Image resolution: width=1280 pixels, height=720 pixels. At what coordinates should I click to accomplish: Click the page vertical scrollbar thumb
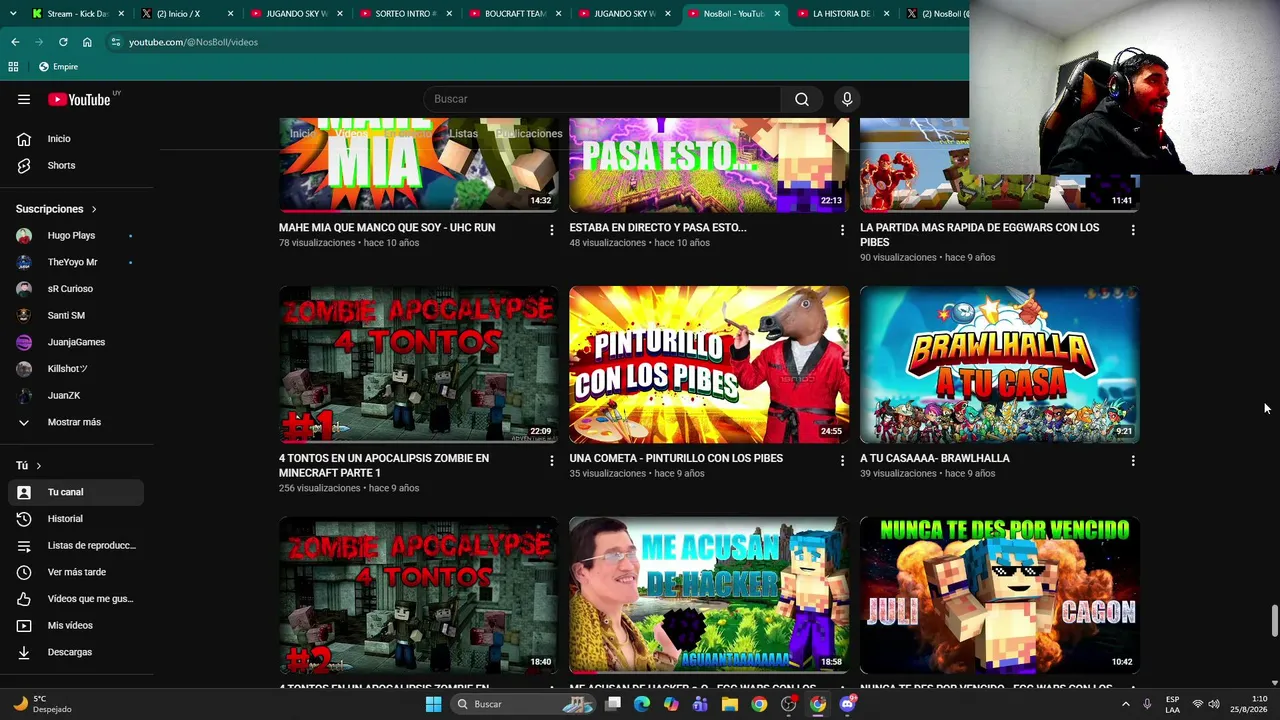(x=1274, y=620)
